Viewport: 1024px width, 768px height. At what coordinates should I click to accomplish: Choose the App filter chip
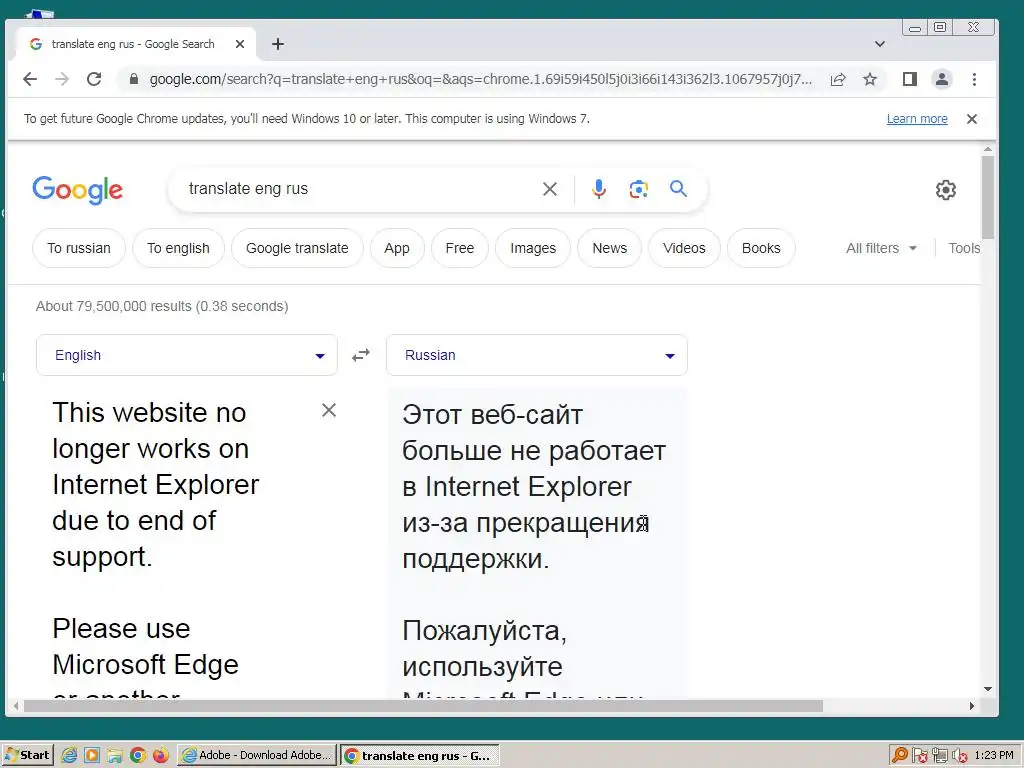point(397,248)
